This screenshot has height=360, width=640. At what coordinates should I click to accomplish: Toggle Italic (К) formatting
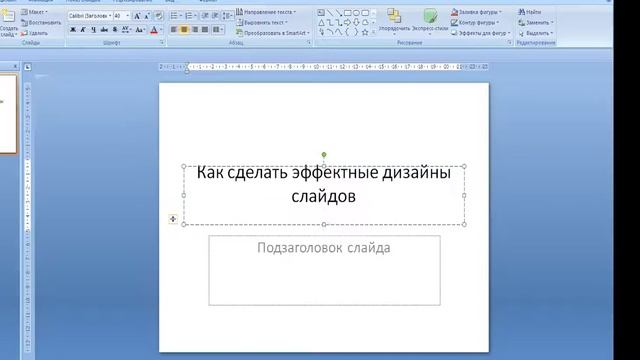pyautogui.click(x=83, y=29)
